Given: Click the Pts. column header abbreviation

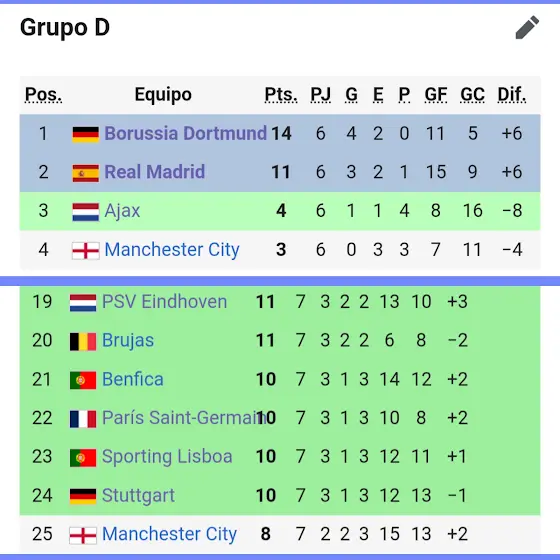Looking at the screenshot, I should tap(281, 95).
